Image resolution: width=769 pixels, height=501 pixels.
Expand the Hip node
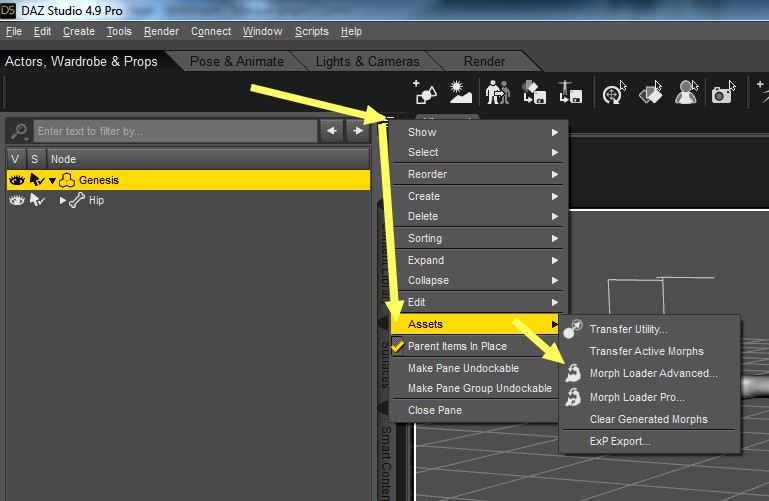coord(62,200)
